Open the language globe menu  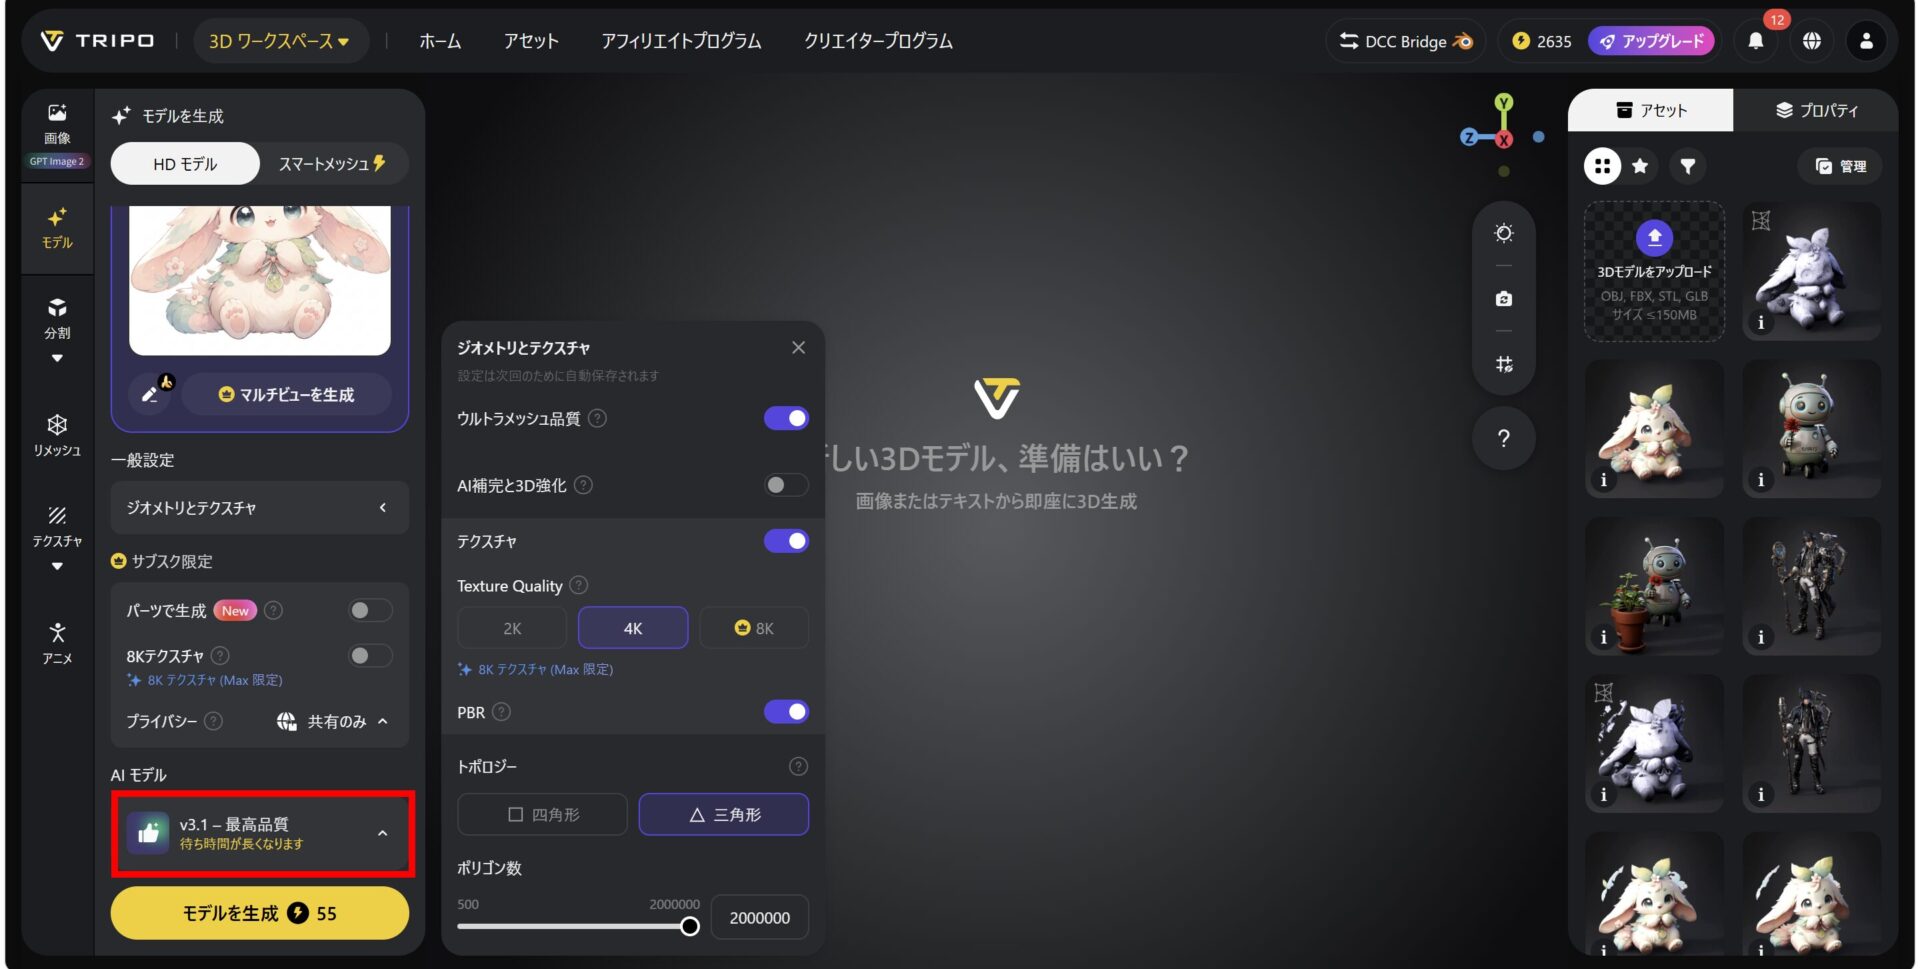1811,41
